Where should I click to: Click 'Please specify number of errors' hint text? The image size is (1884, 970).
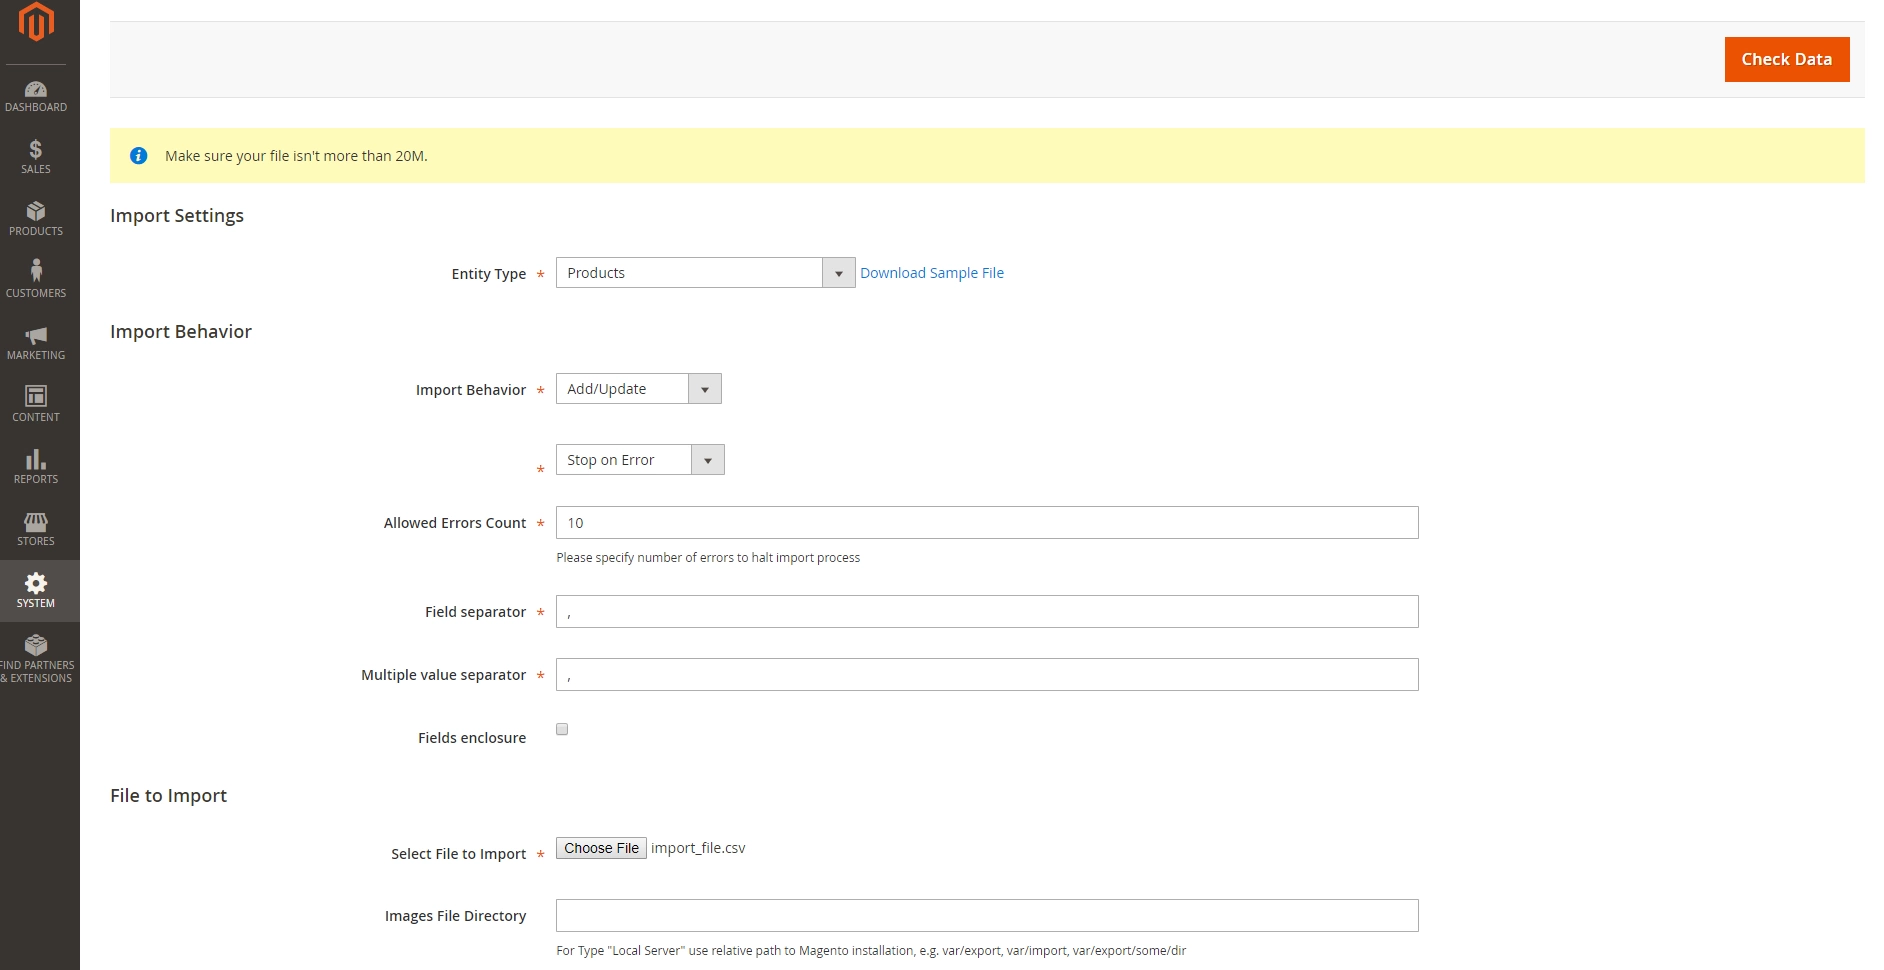click(x=708, y=558)
